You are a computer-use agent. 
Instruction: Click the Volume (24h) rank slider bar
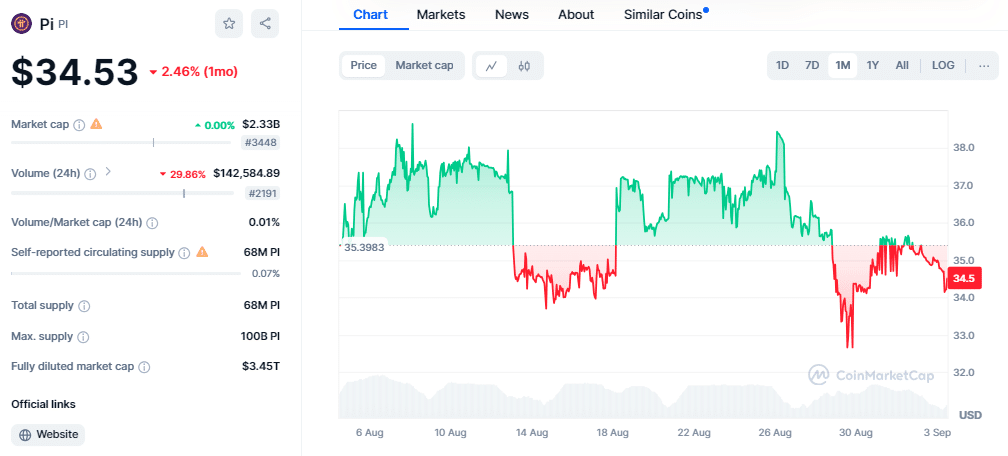click(x=122, y=193)
